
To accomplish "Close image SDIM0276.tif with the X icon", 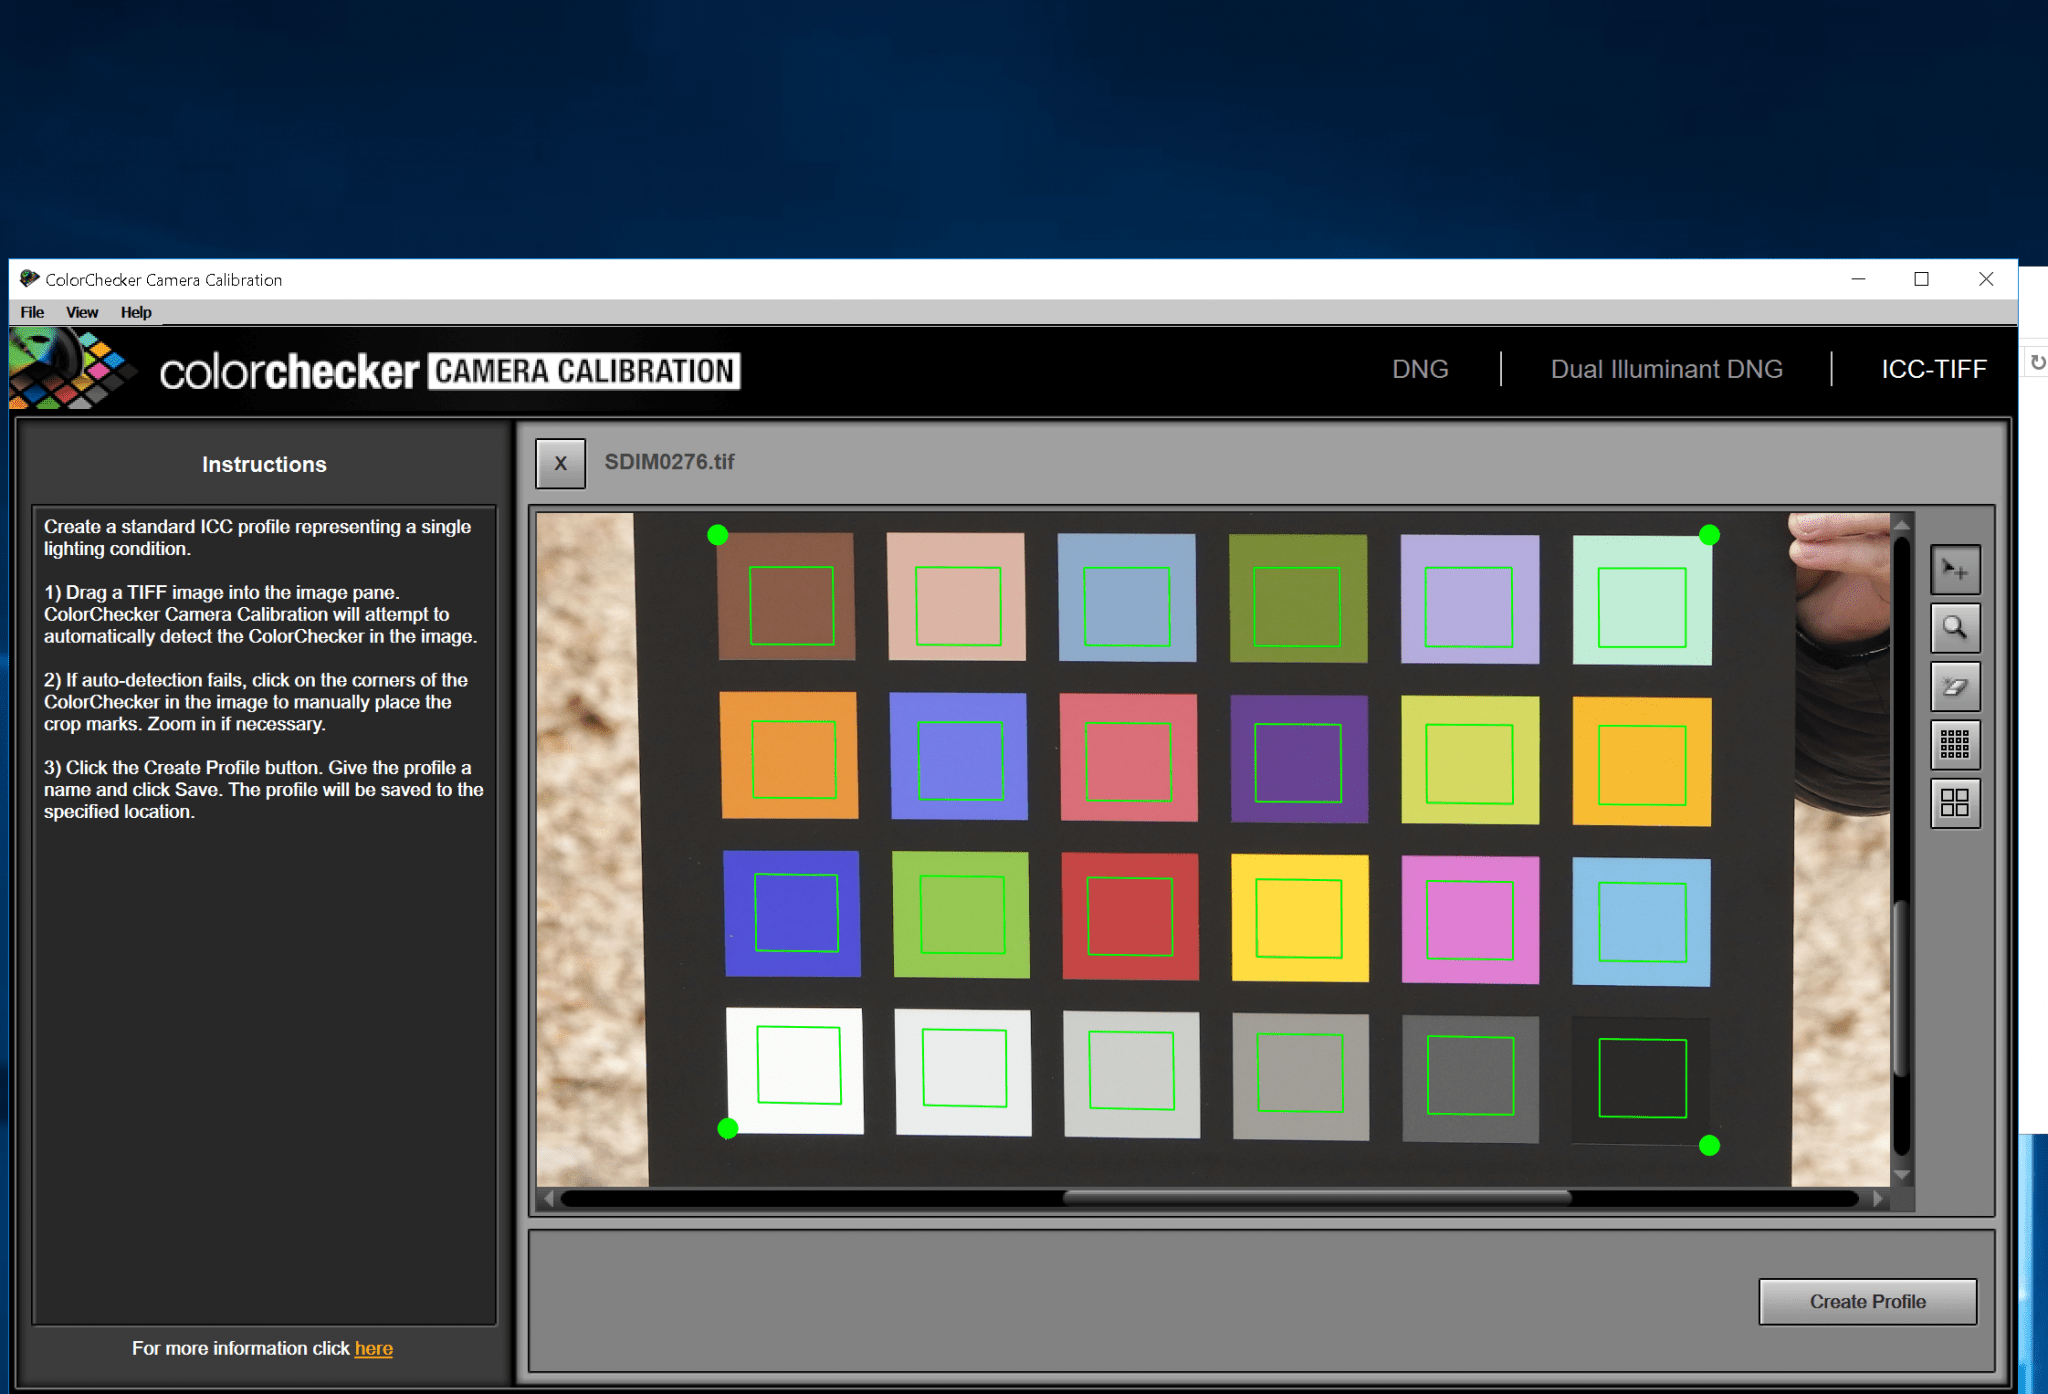I will pos(560,463).
